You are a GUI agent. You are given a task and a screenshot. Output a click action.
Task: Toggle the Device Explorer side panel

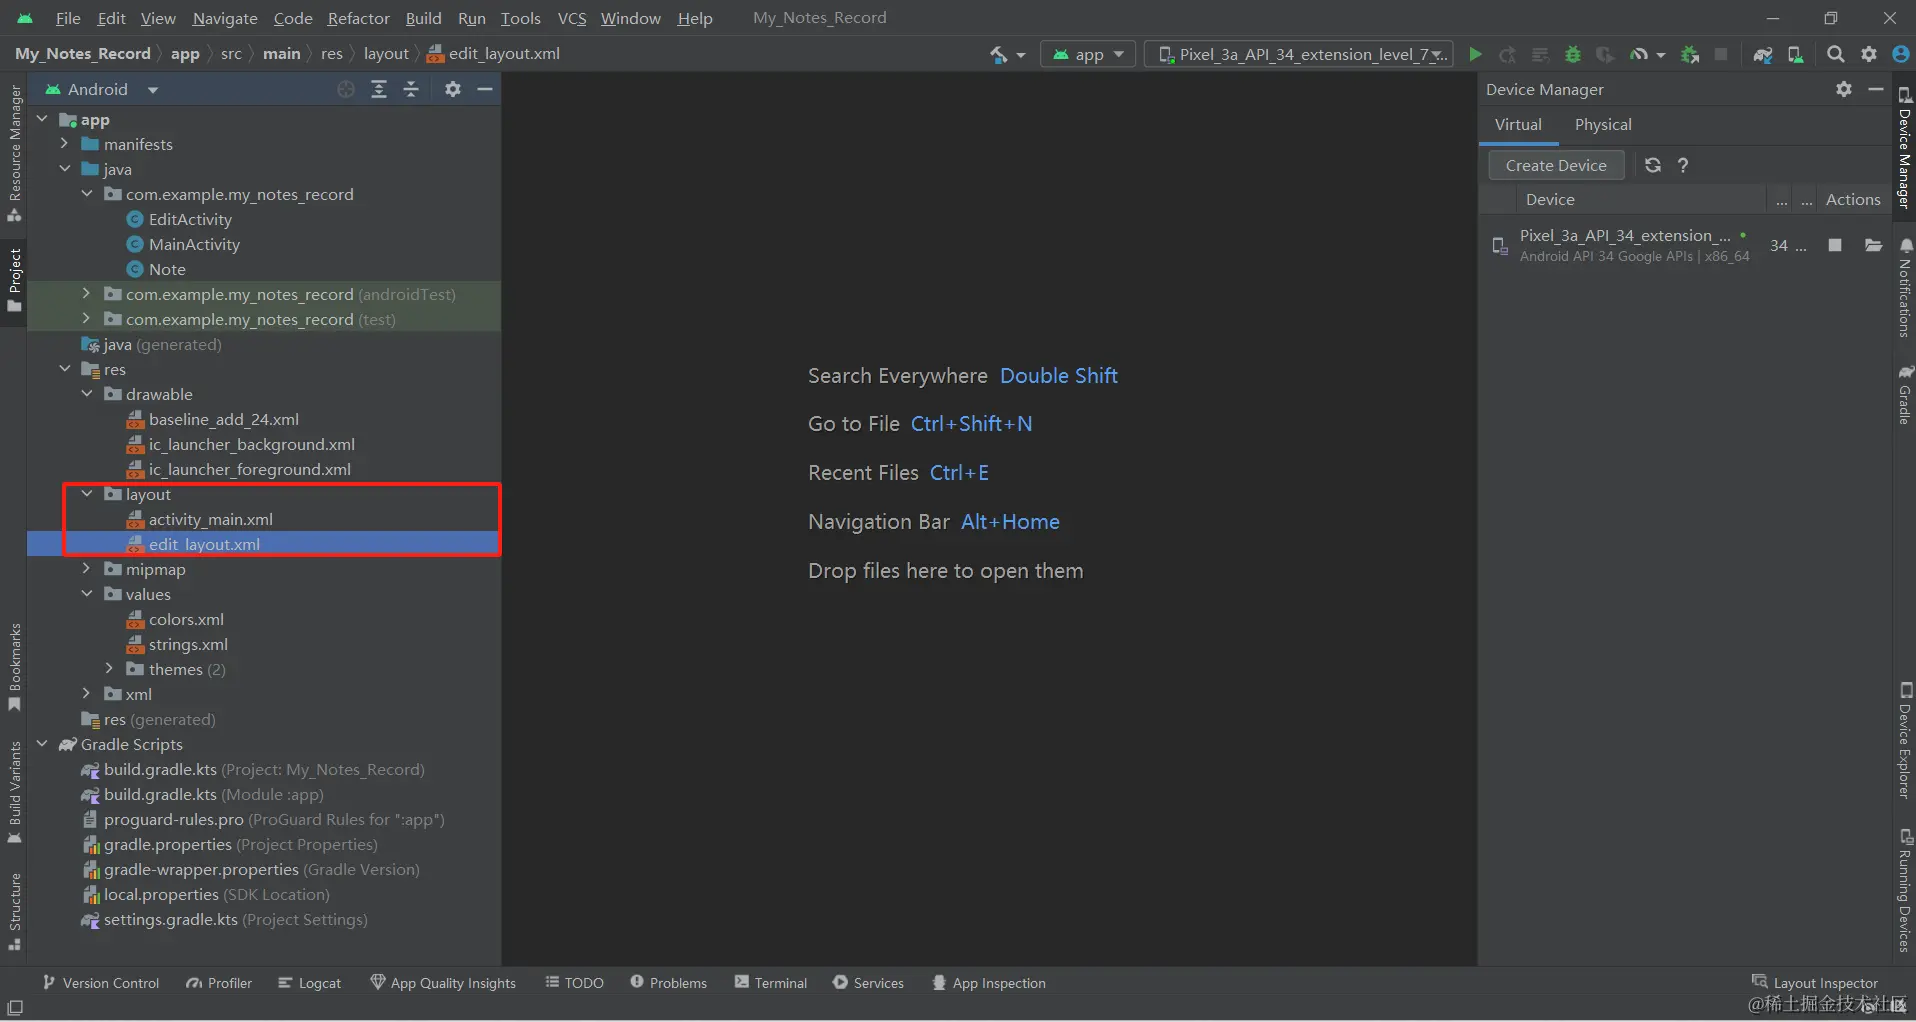click(1905, 740)
